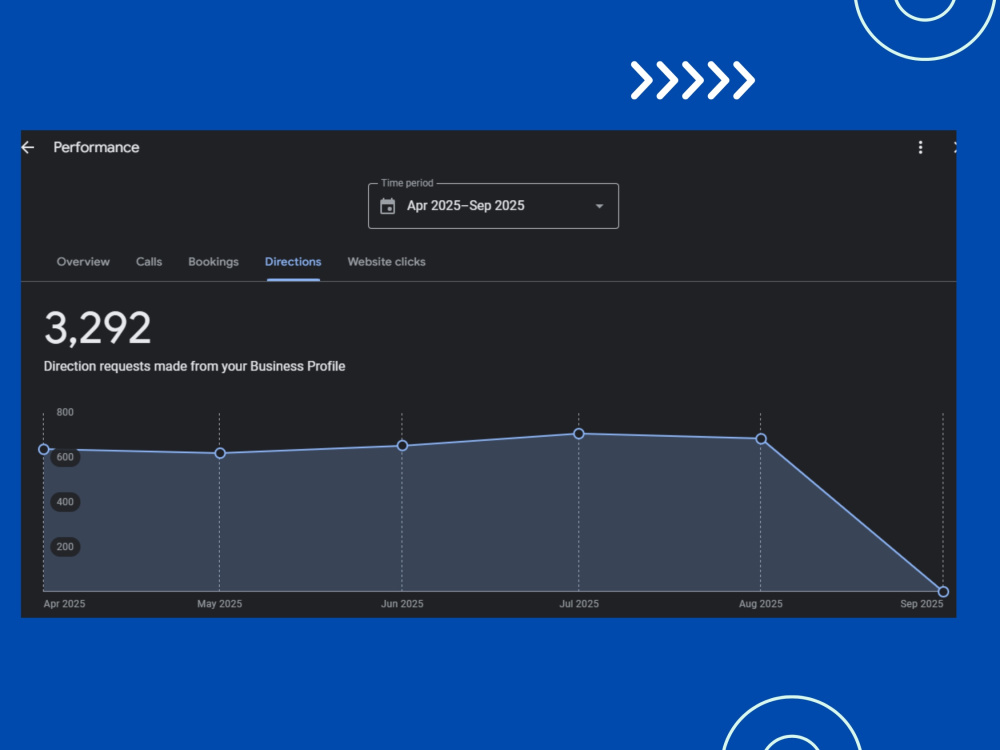
Task: Click the Apr 2025 x-axis label
Action: (x=64, y=604)
